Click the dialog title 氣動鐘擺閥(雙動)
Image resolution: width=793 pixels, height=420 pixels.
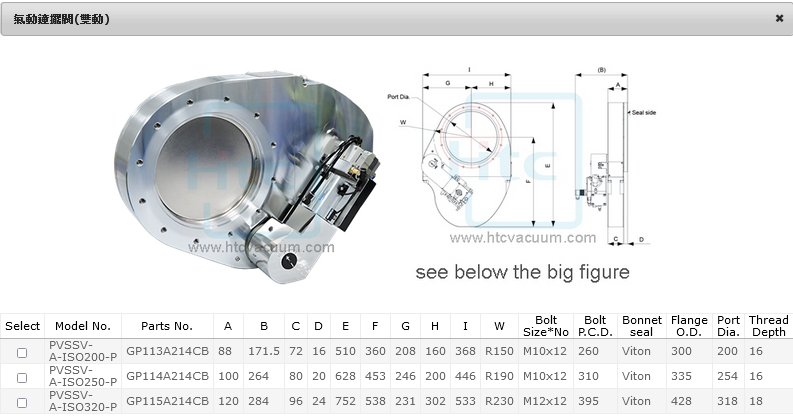(62, 19)
